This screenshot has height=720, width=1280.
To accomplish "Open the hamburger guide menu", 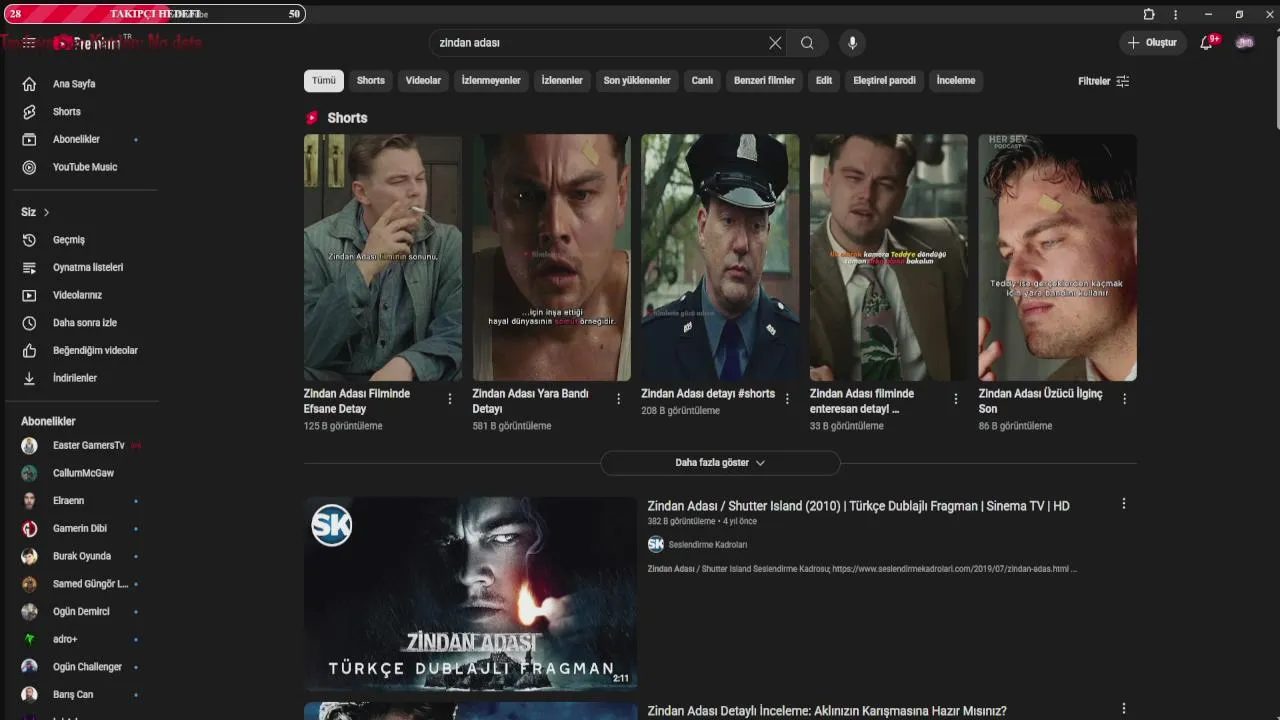I will [29, 43].
